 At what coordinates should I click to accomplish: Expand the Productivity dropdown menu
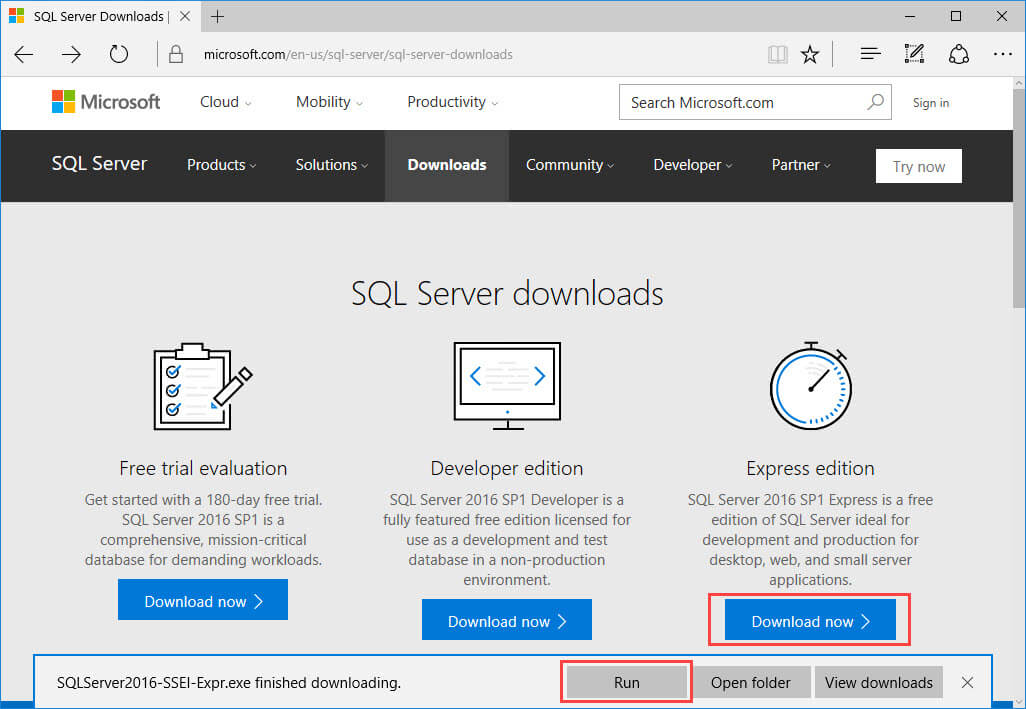pos(452,102)
